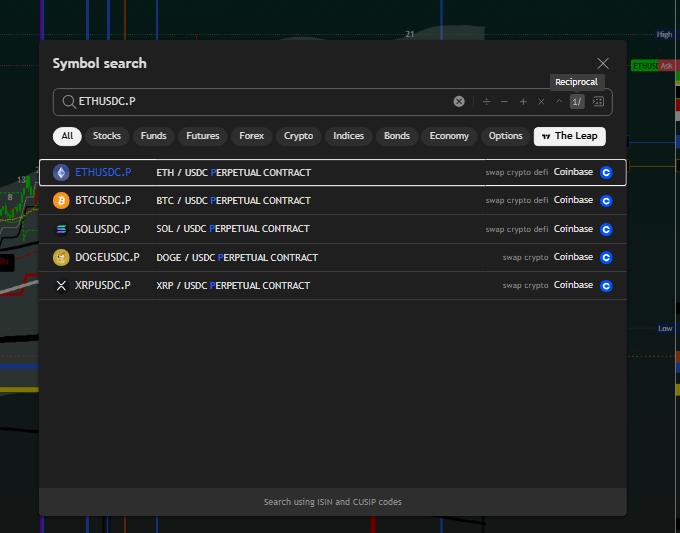Open the spread operators keypad icon
This screenshot has width=680, height=533.
point(598,101)
